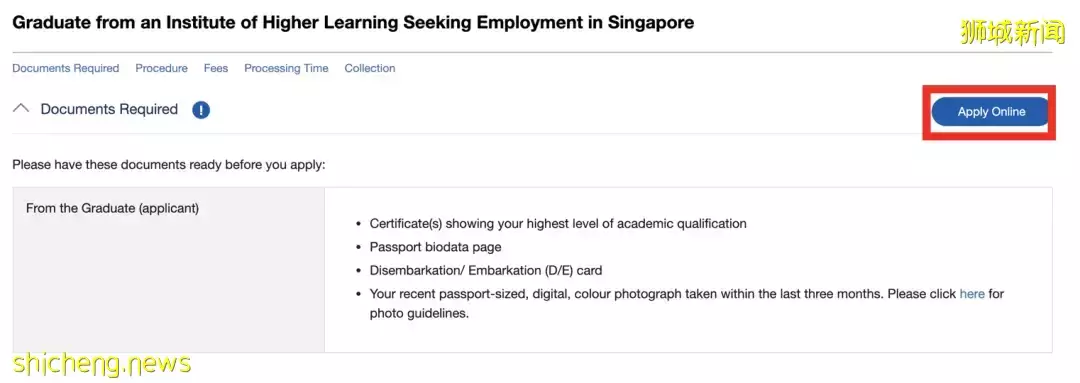
Task: Click the 'photo guidelines.' trailing text line
Action: [x=419, y=313]
